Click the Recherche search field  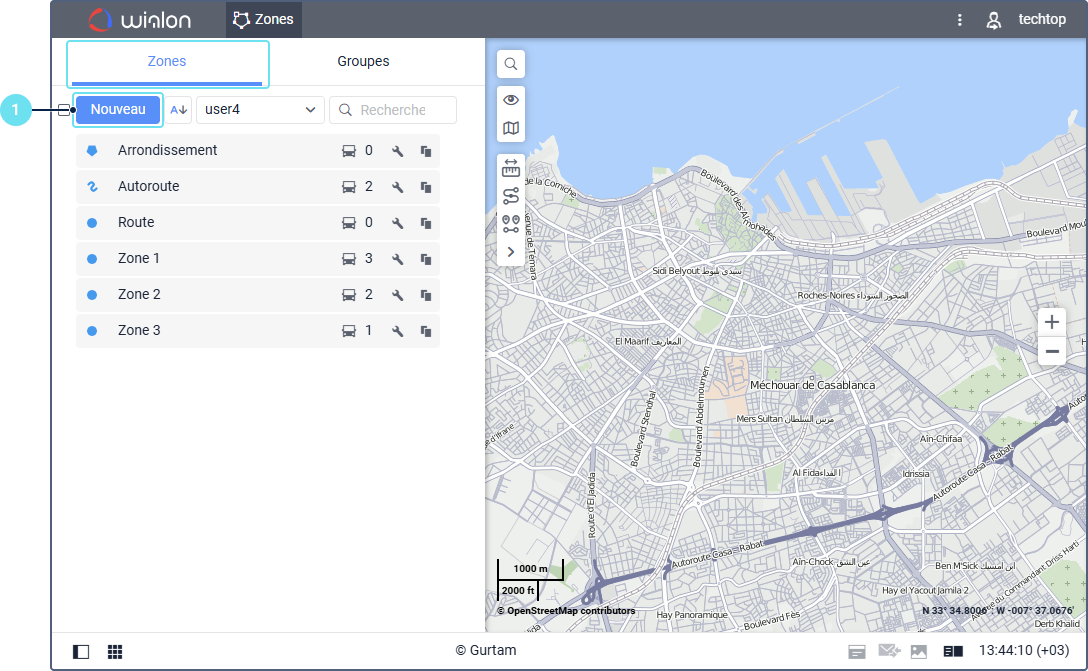[393, 110]
